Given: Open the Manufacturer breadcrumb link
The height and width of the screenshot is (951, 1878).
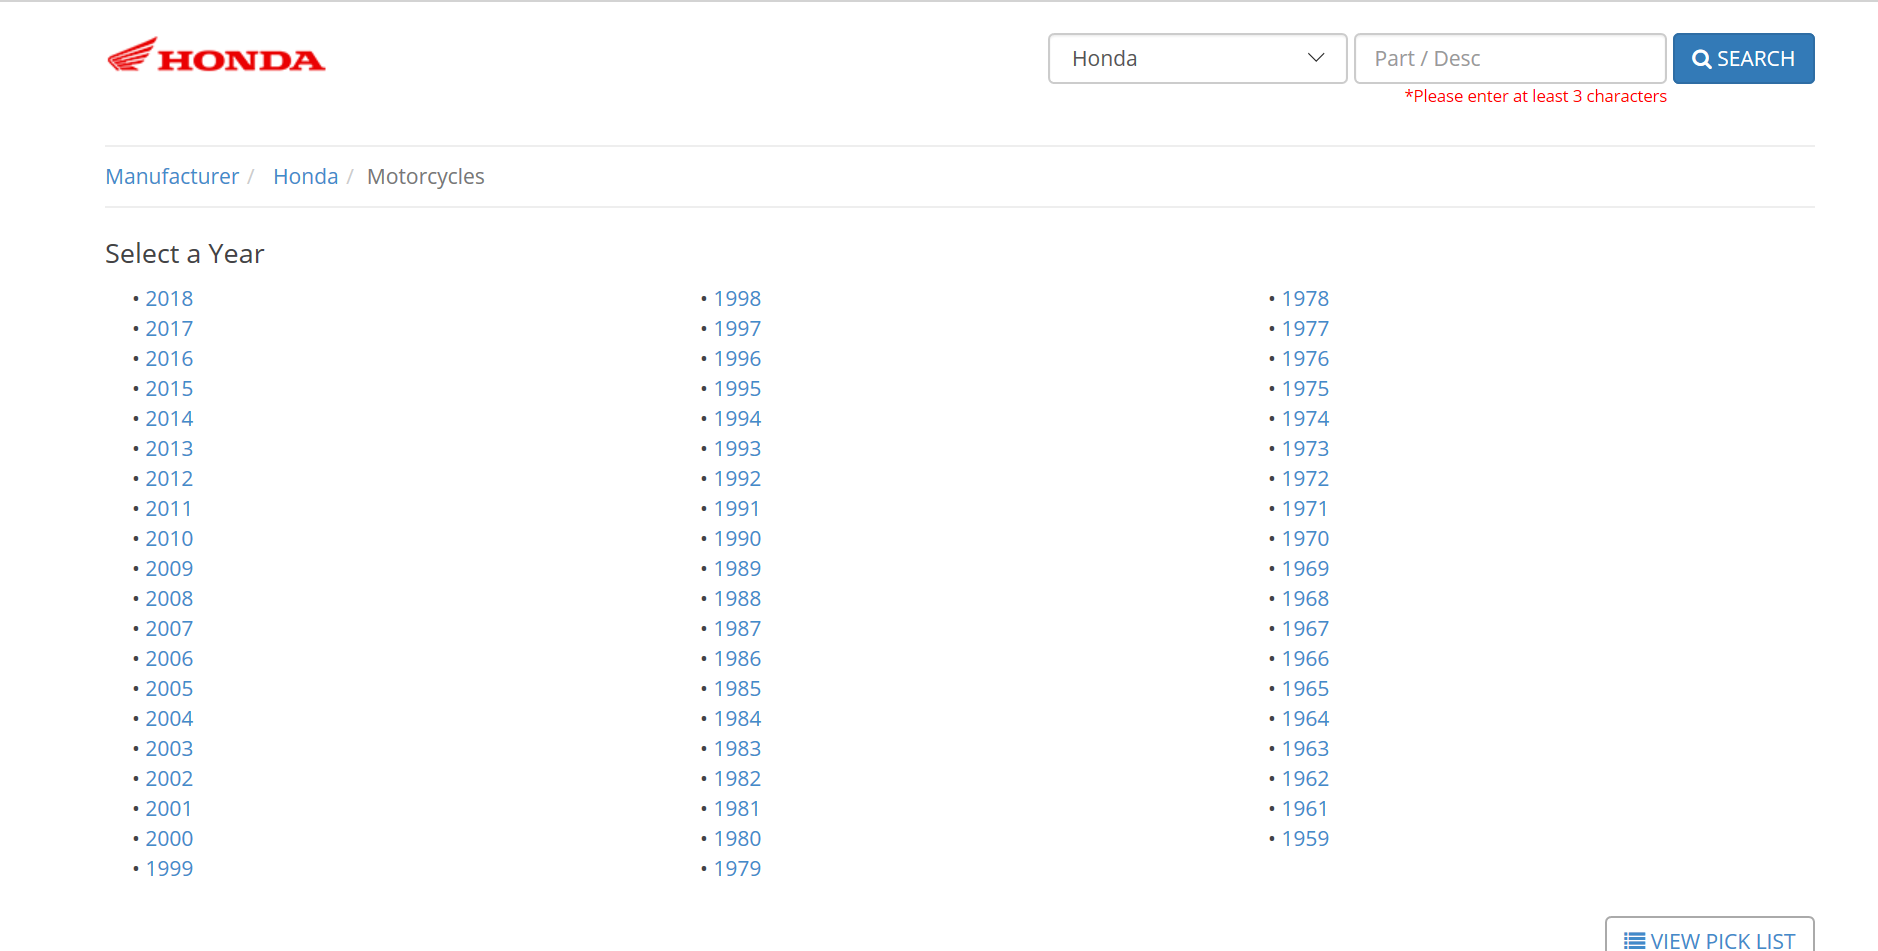Looking at the screenshot, I should (x=172, y=177).
